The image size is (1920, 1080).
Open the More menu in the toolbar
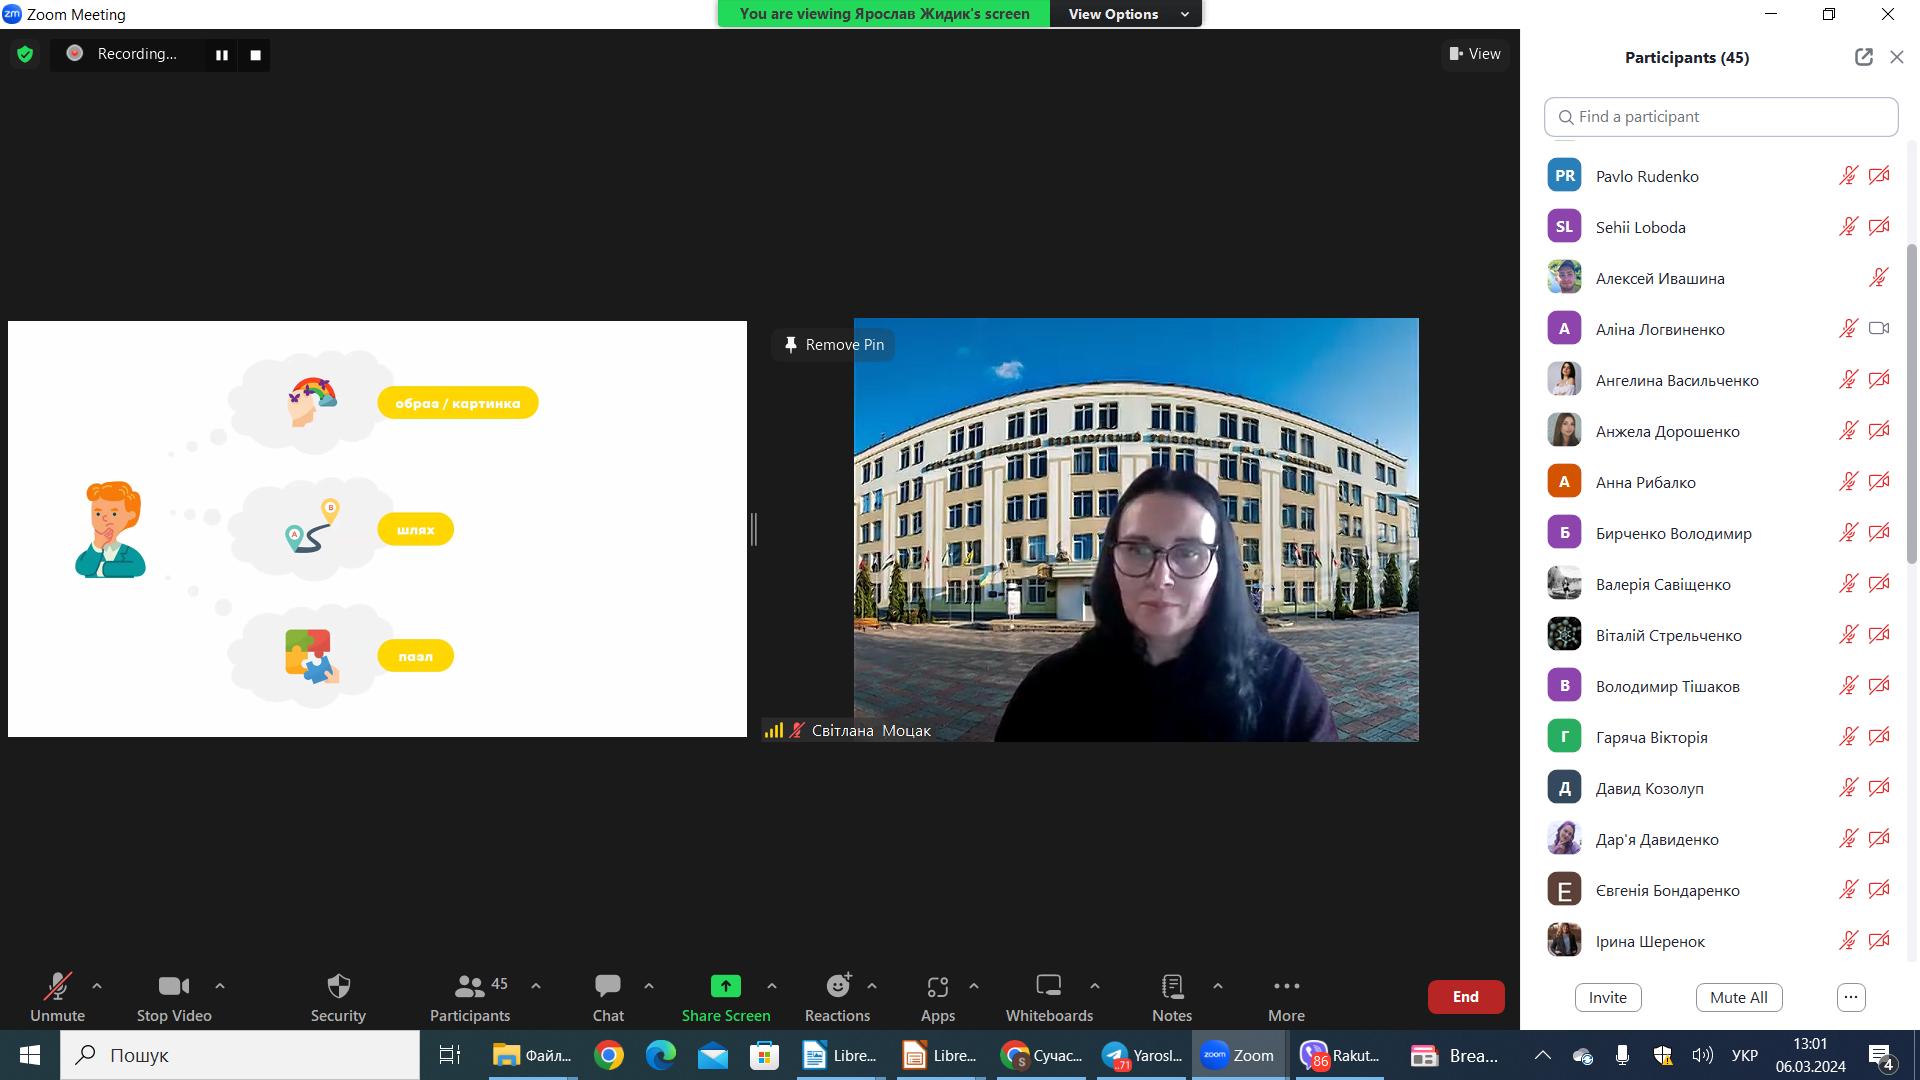(1286, 987)
